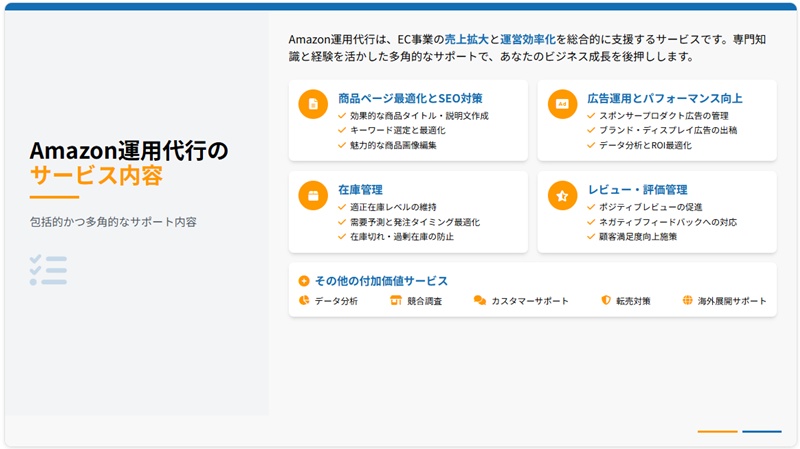The image size is (800, 449).
Task: Click the orange bar at bottom right
Action: tap(717, 432)
